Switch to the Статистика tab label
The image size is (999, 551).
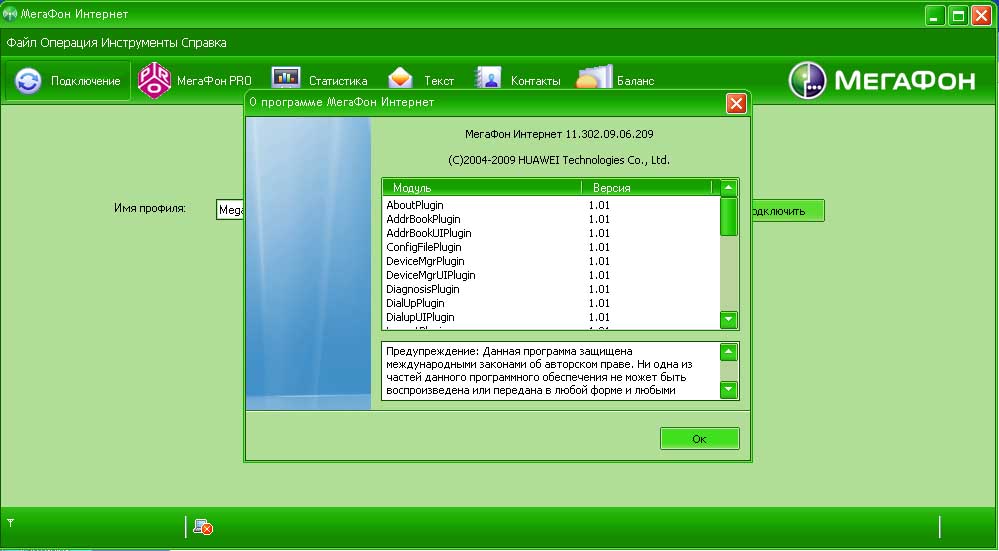point(338,81)
